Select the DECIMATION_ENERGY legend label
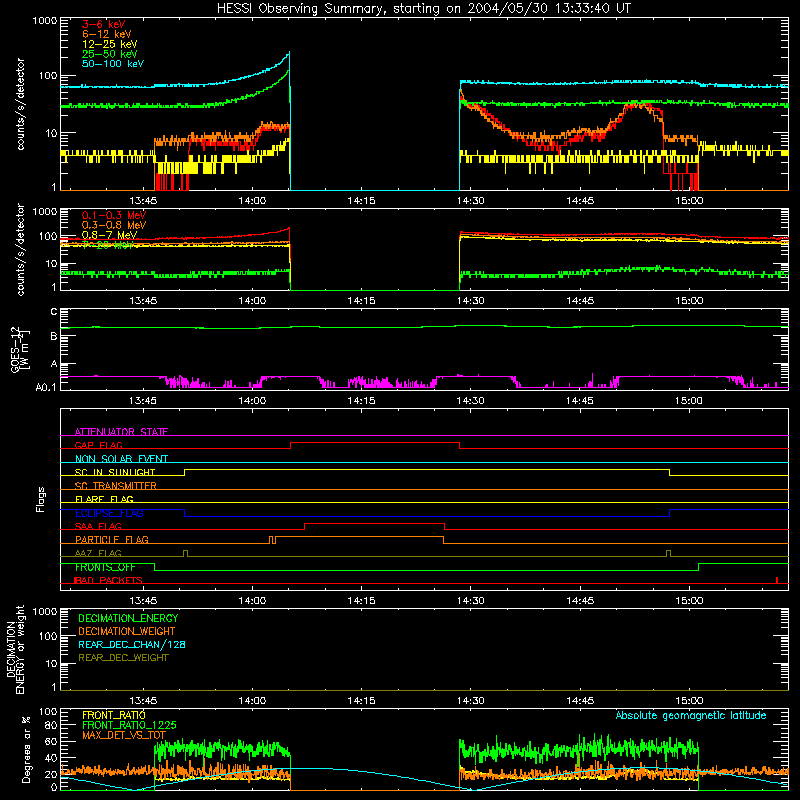800x800 pixels. coord(128,618)
